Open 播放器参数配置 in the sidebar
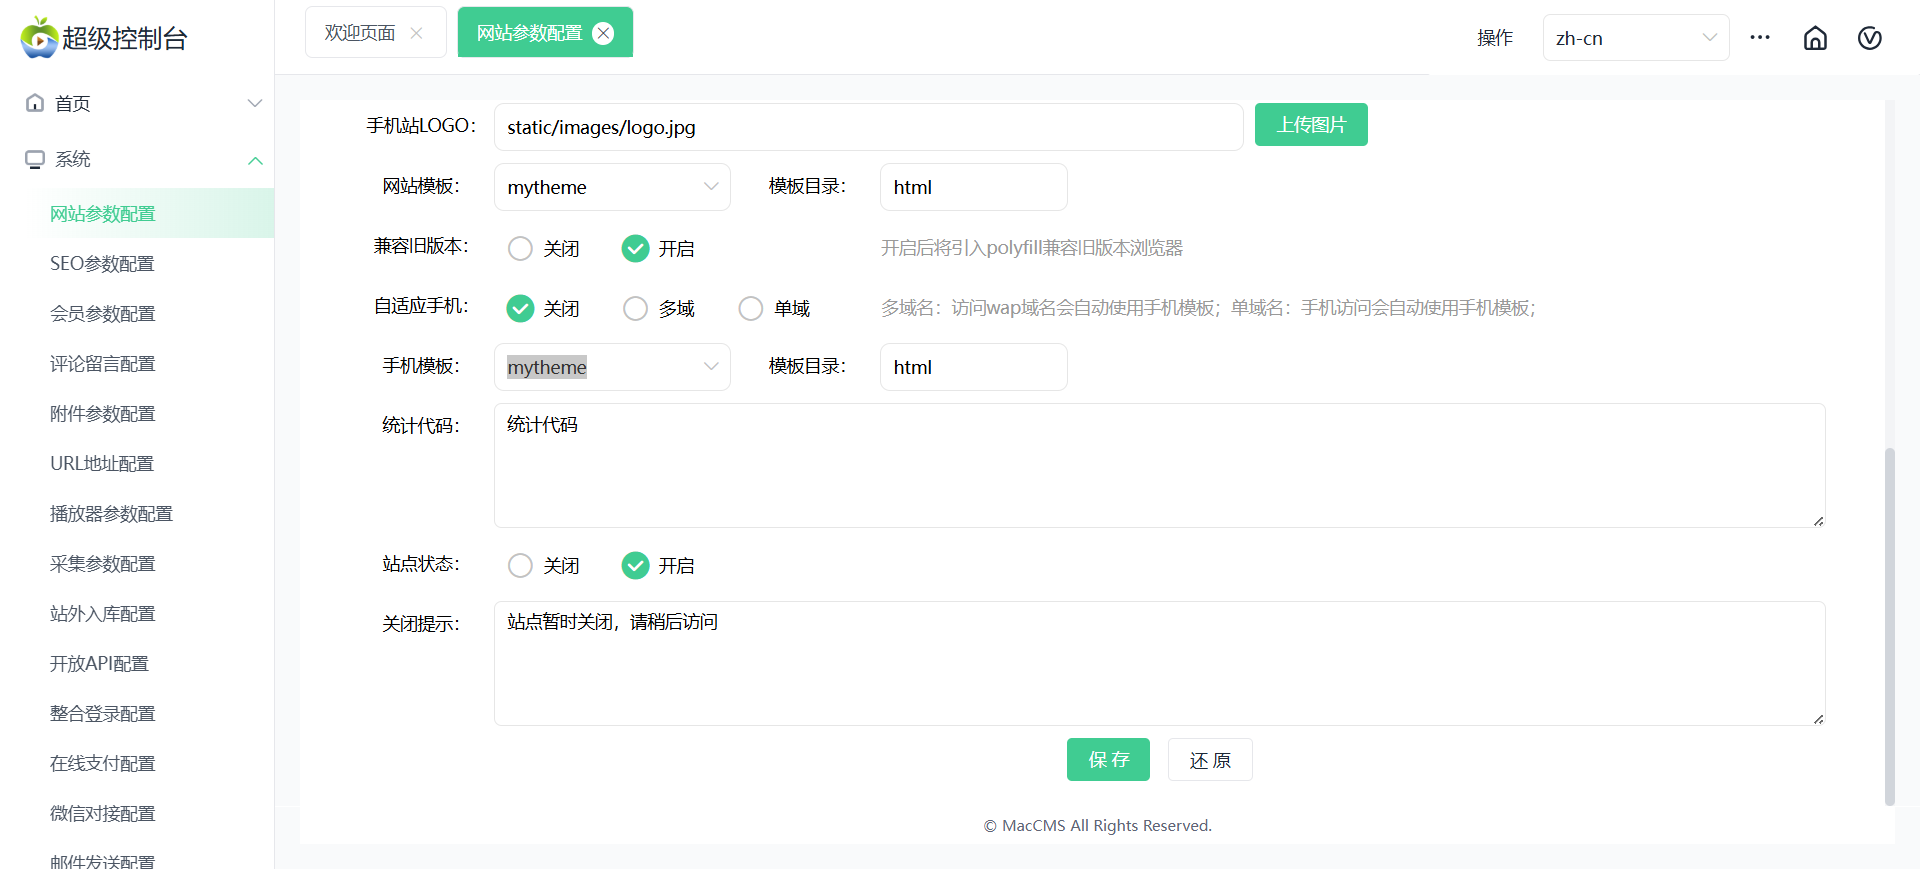The height and width of the screenshot is (869, 1920). coord(137,513)
